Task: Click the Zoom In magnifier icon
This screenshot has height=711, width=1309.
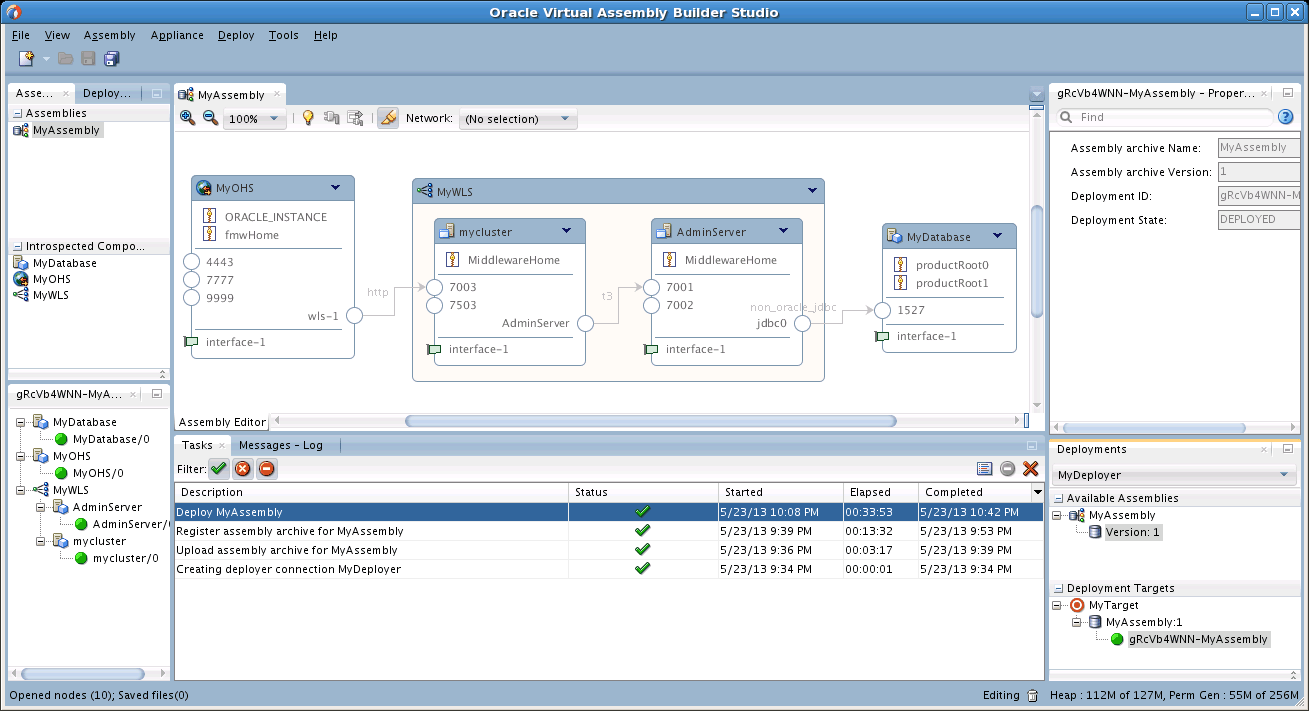Action: click(x=187, y=118)
